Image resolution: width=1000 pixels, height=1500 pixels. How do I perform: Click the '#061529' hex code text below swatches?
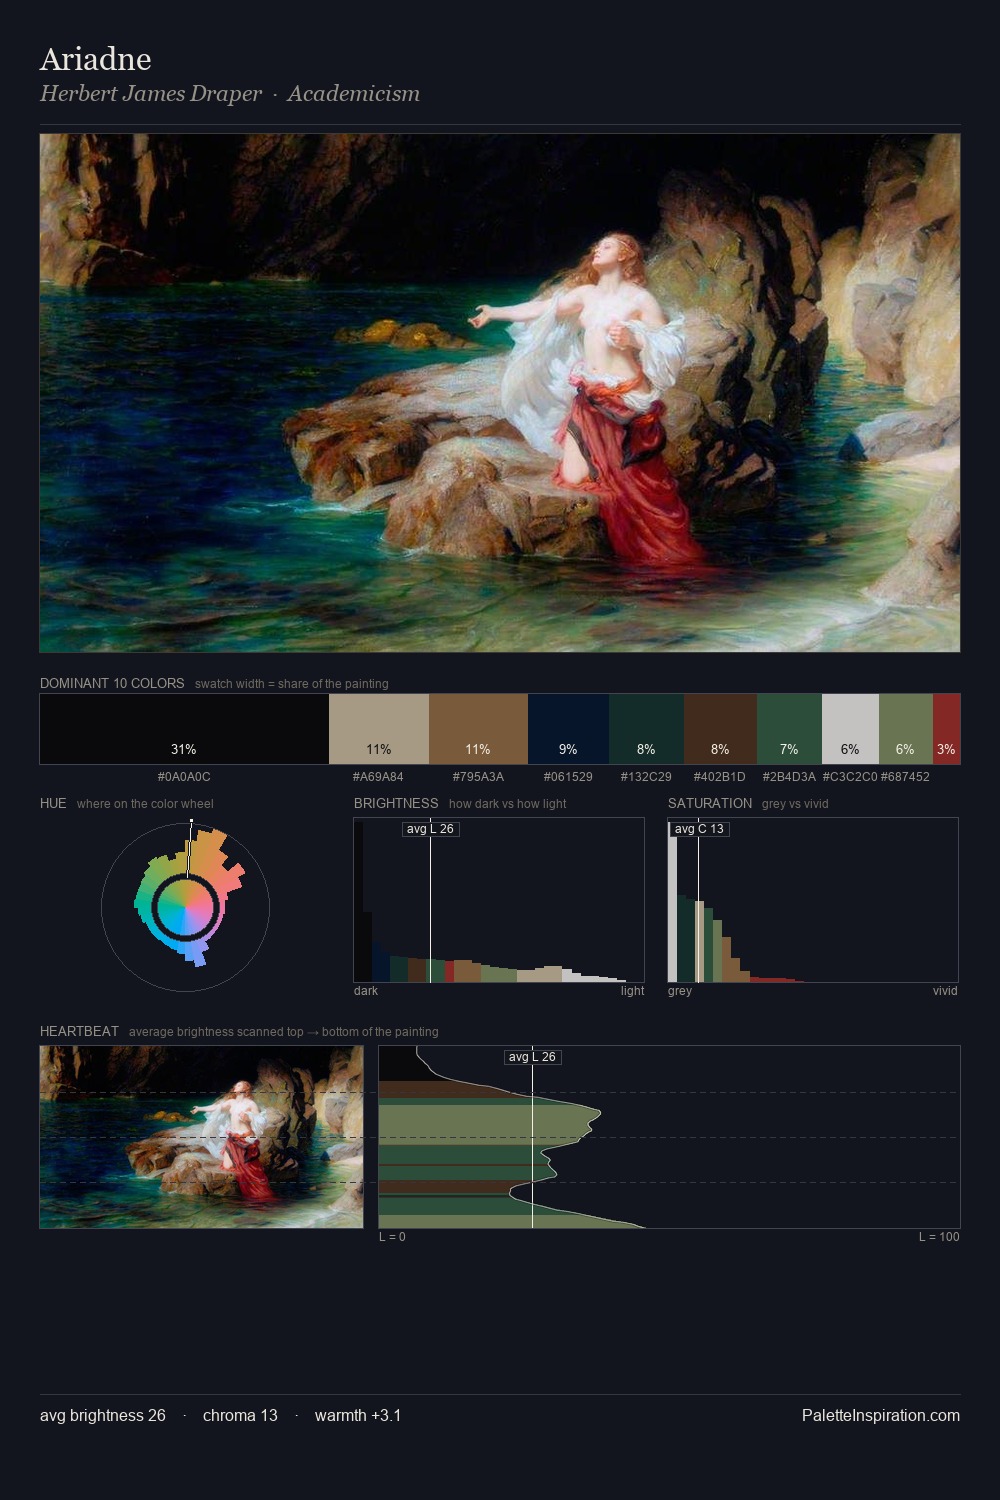point(568,777)
